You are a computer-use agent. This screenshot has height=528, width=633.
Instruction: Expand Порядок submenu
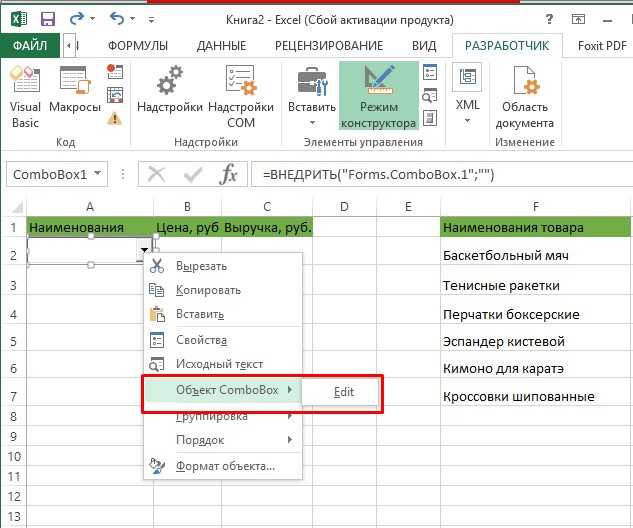[223, 440]
